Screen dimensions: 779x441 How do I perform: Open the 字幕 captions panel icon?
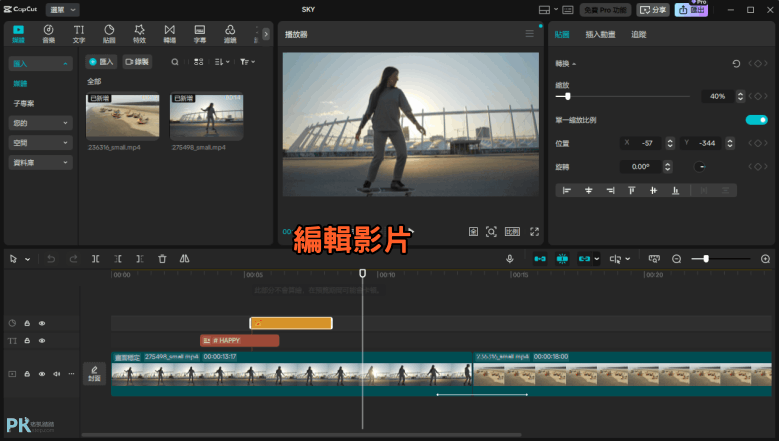point(200,34)
